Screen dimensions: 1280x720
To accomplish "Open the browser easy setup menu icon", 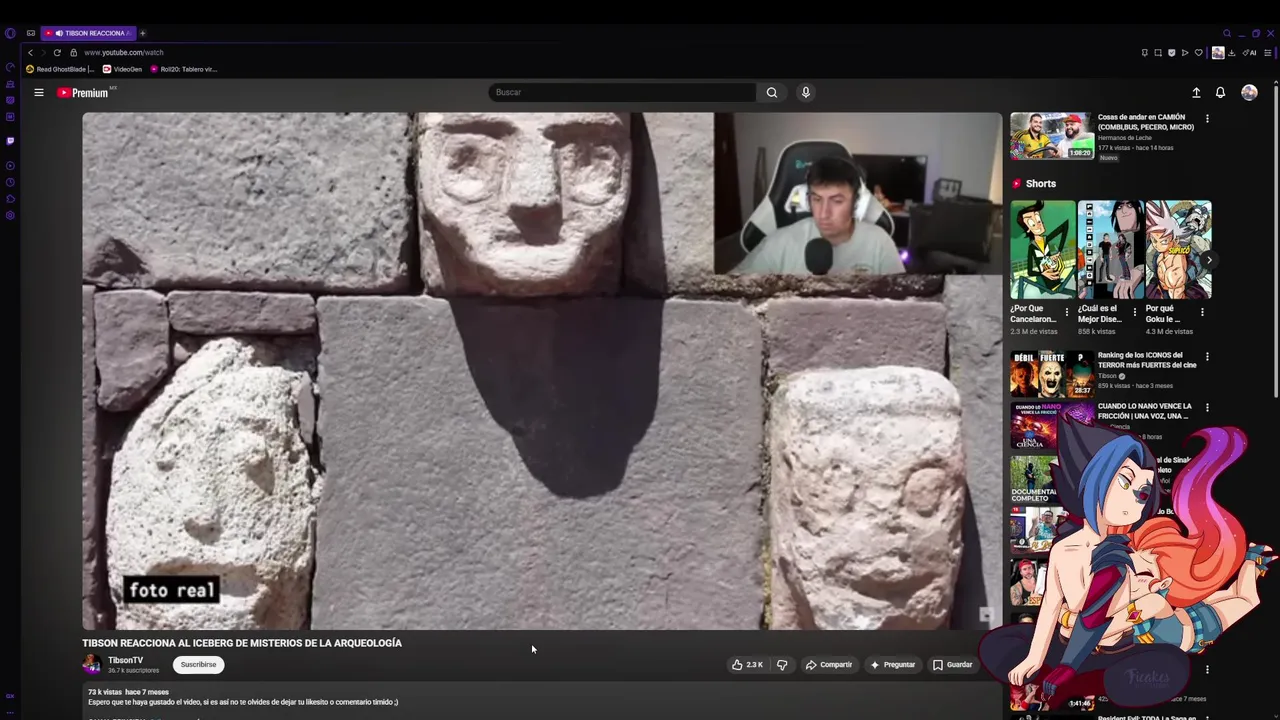I will (x=1267, y=52).
